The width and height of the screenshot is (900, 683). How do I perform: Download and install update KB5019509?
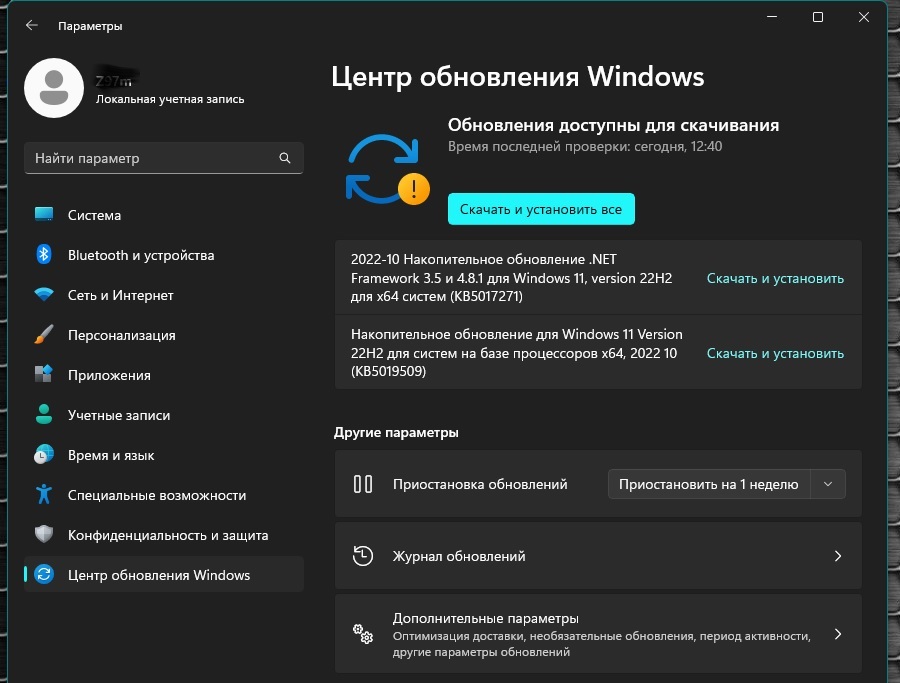coord(775,353)
